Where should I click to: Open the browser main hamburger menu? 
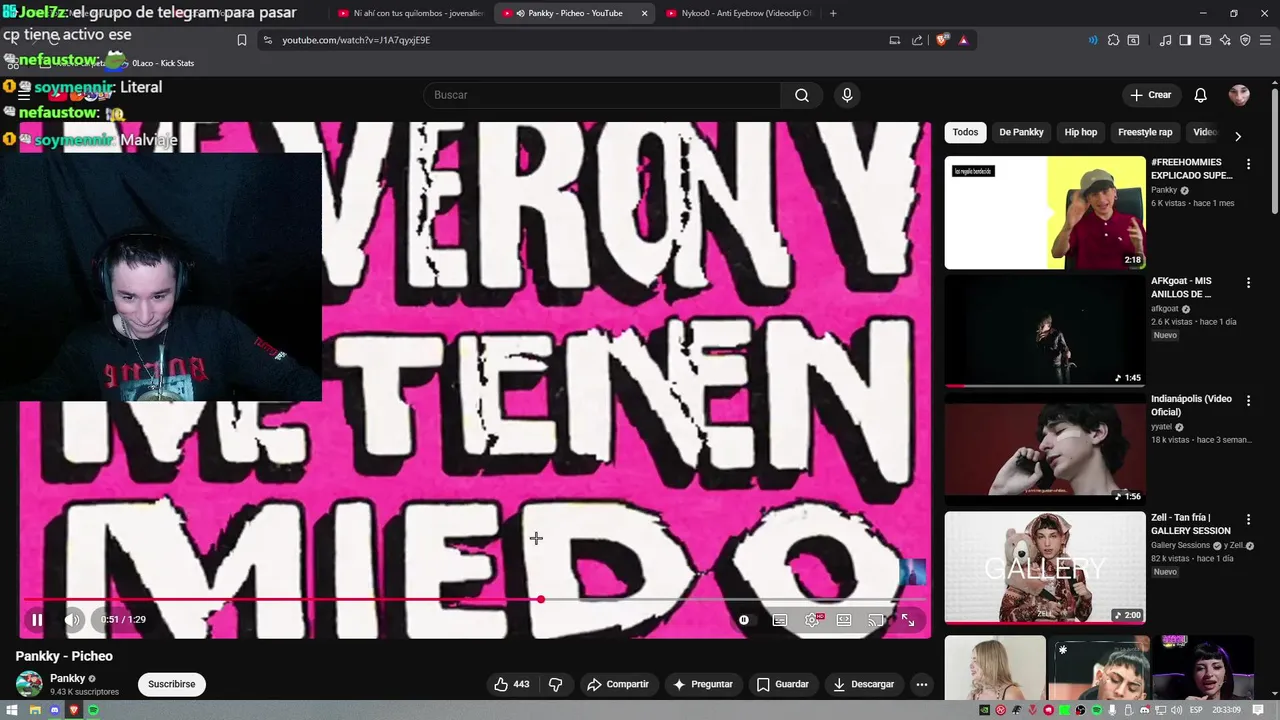point(1265,40)
